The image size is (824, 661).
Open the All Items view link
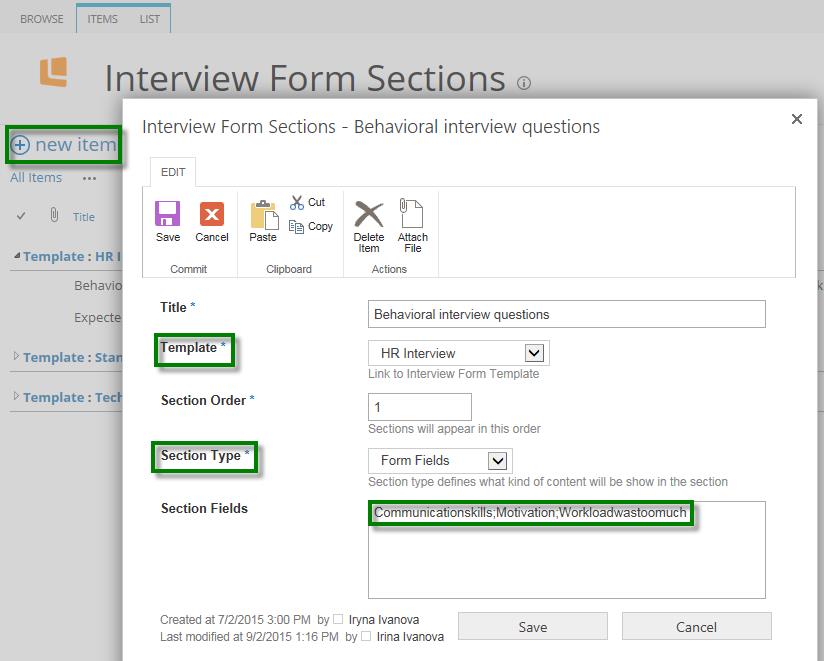point(36,177)
